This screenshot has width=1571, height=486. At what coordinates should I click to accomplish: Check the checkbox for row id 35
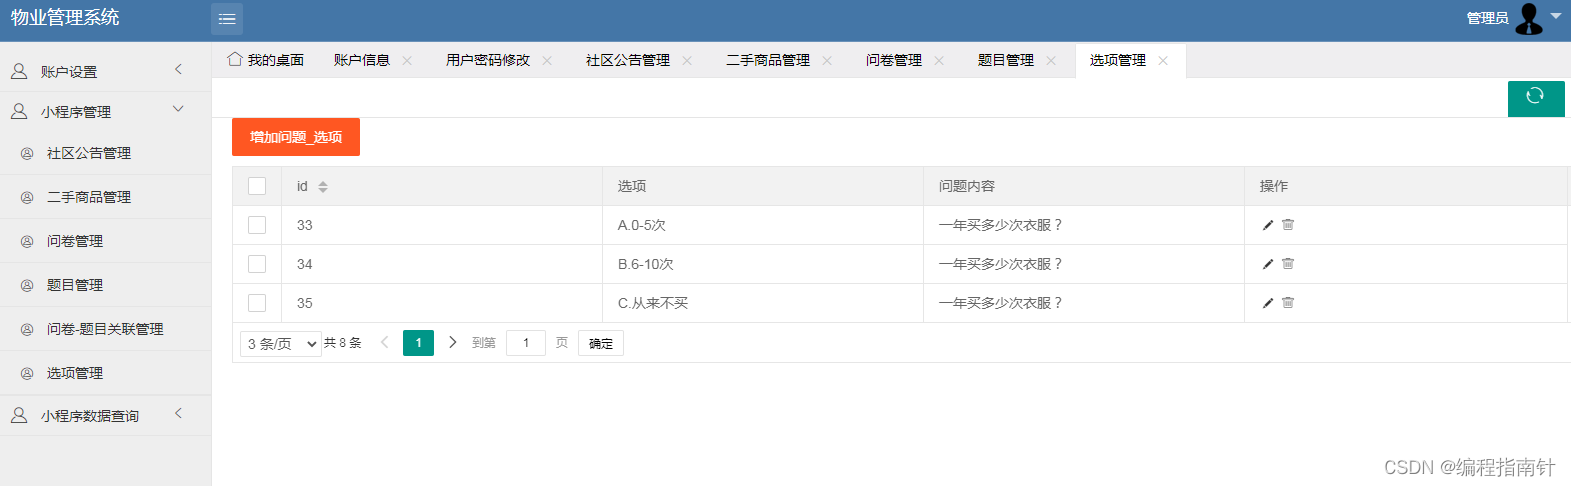point(257,303)
